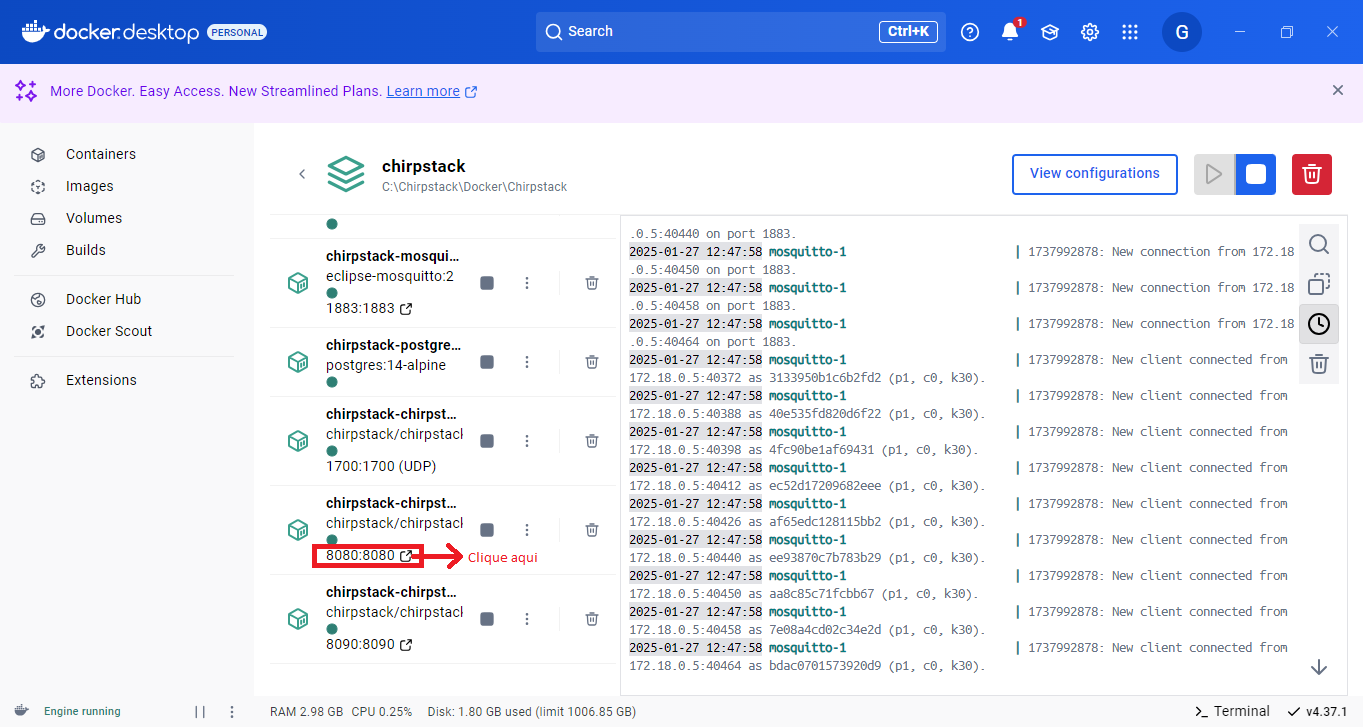Open Docker Desktop settings gear

coord(1090,32)
